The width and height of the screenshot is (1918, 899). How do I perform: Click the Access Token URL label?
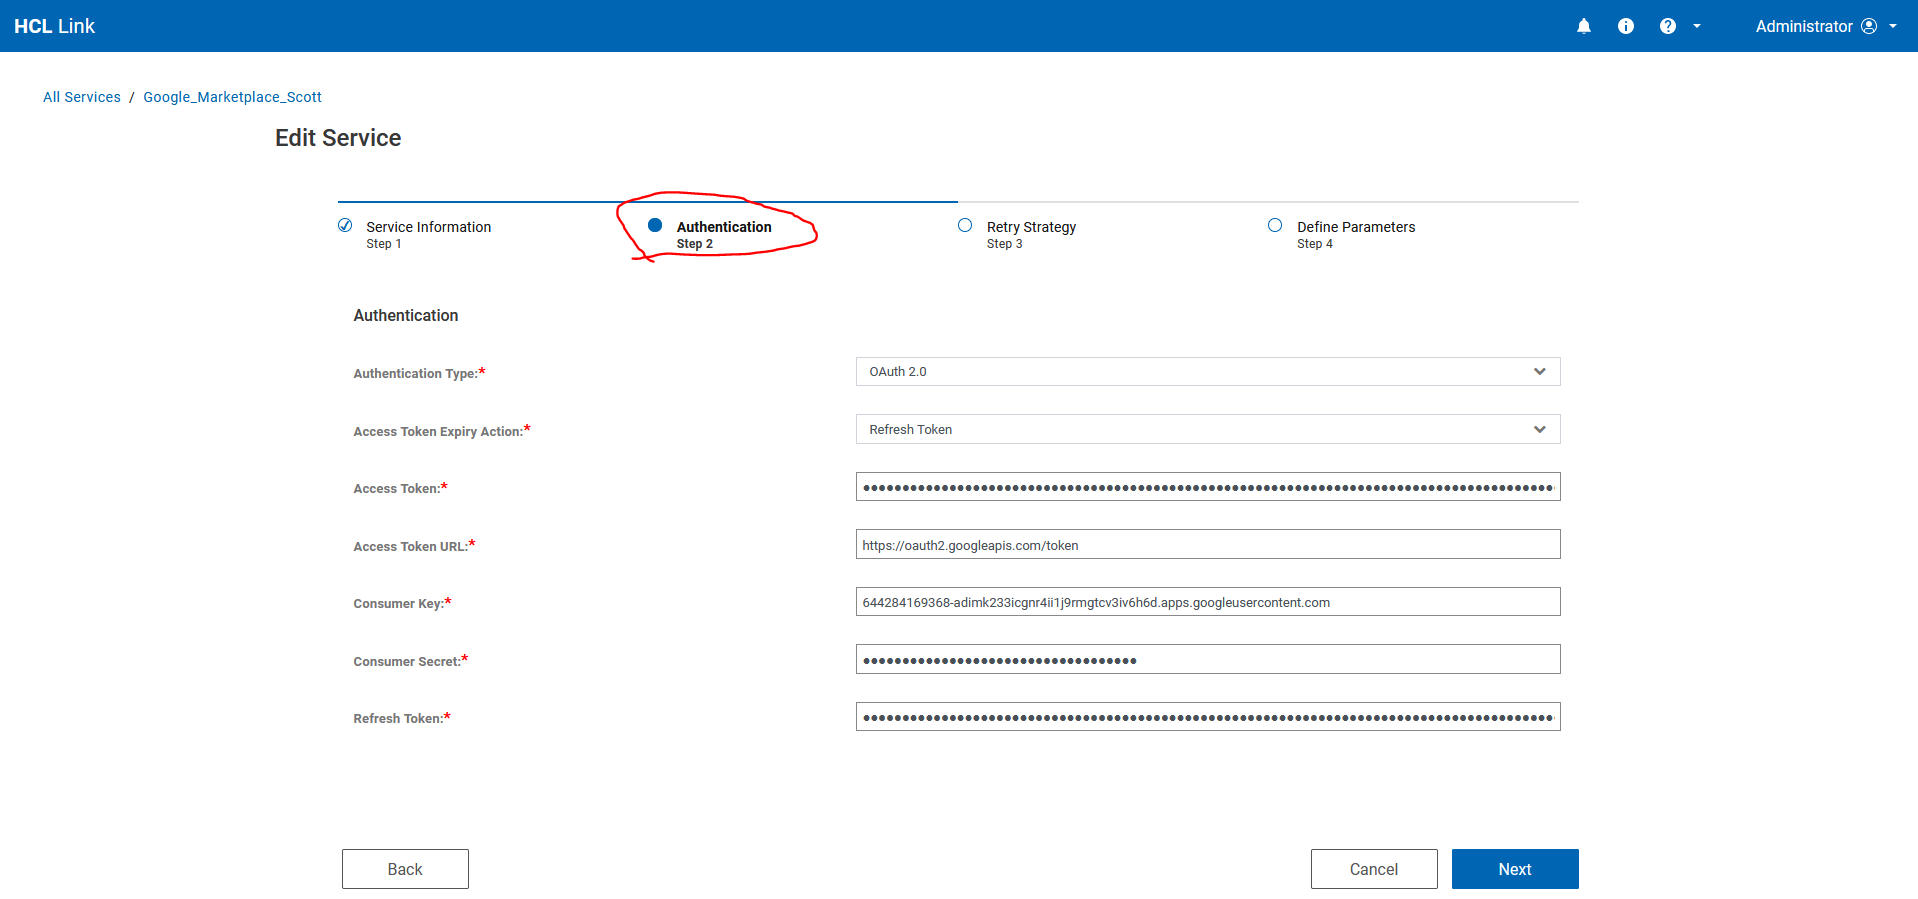[x=414, y=546]
